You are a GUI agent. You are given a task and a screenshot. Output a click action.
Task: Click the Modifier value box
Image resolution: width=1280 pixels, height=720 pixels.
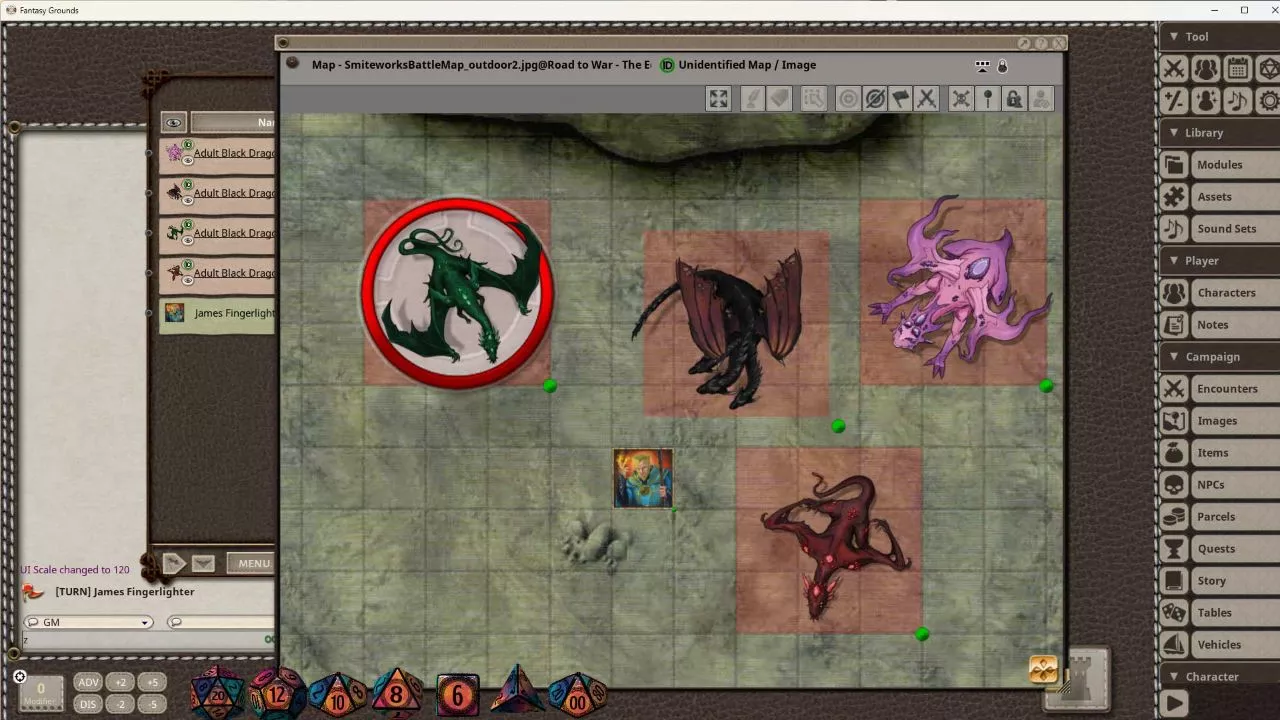41,692
